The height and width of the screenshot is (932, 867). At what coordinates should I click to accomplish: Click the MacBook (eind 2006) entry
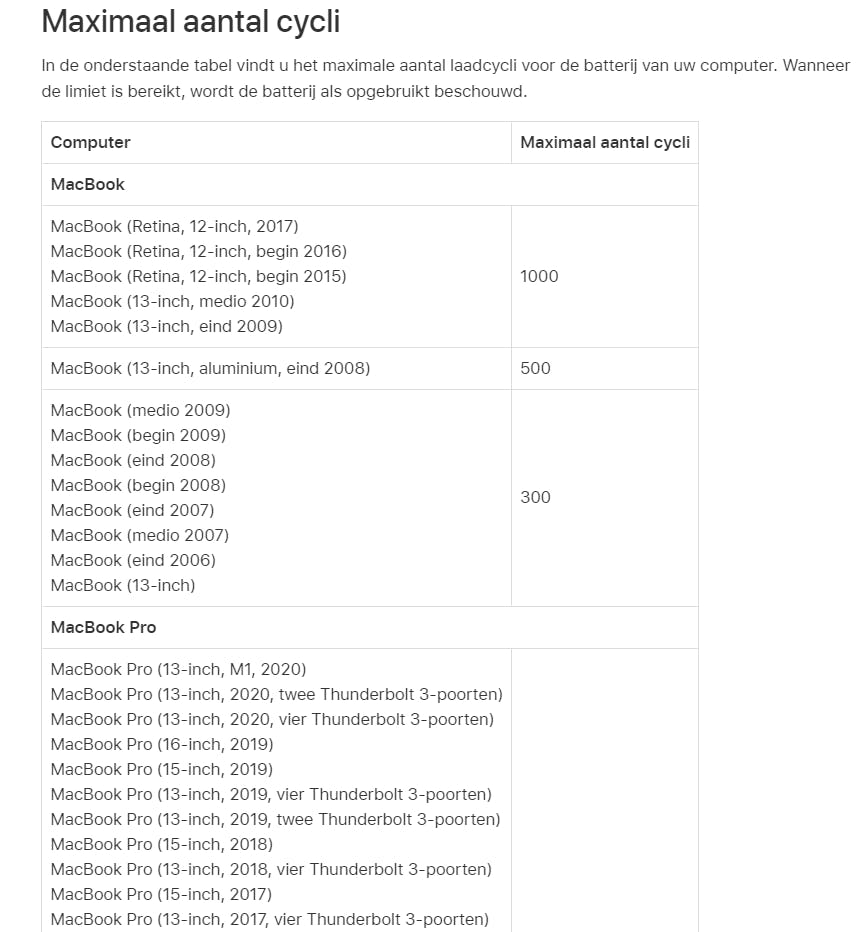pyautogui.click(x=133, y=560)
